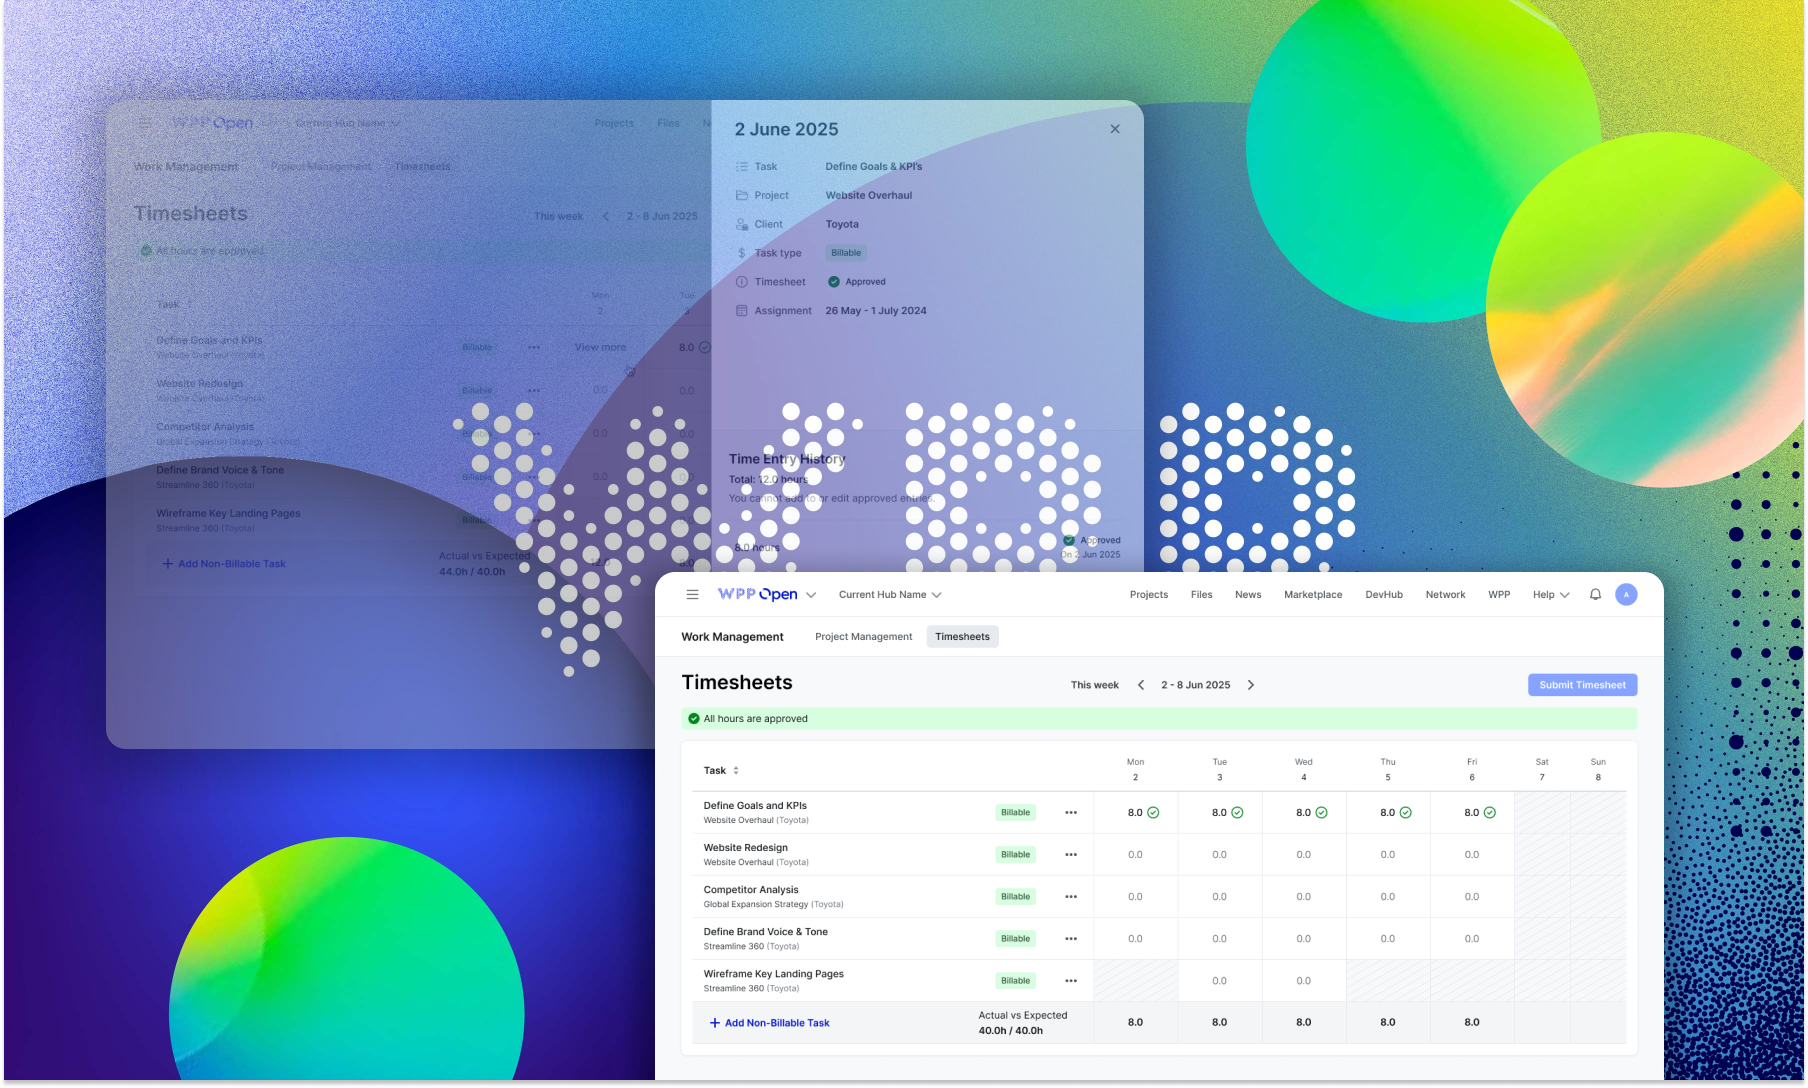Click View more in background window
The height and width of the screenshot is (1088, 1808).
[x=600, y=348]
